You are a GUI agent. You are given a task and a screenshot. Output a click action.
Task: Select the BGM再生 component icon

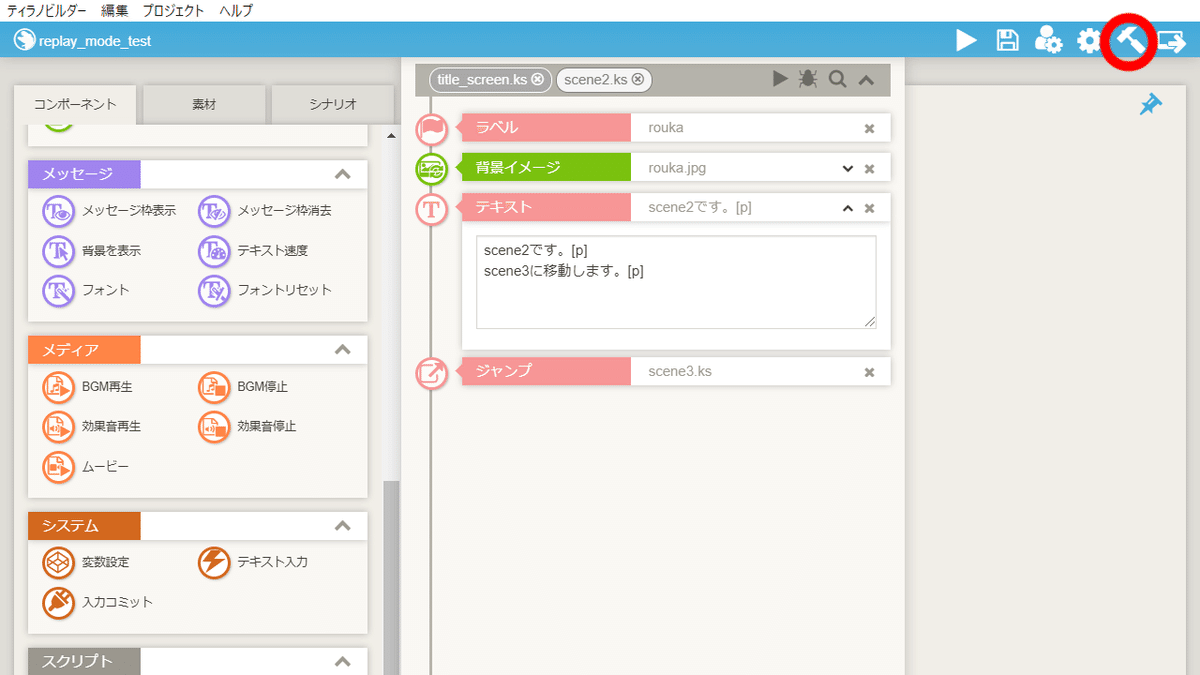click(x=59, y=387)
